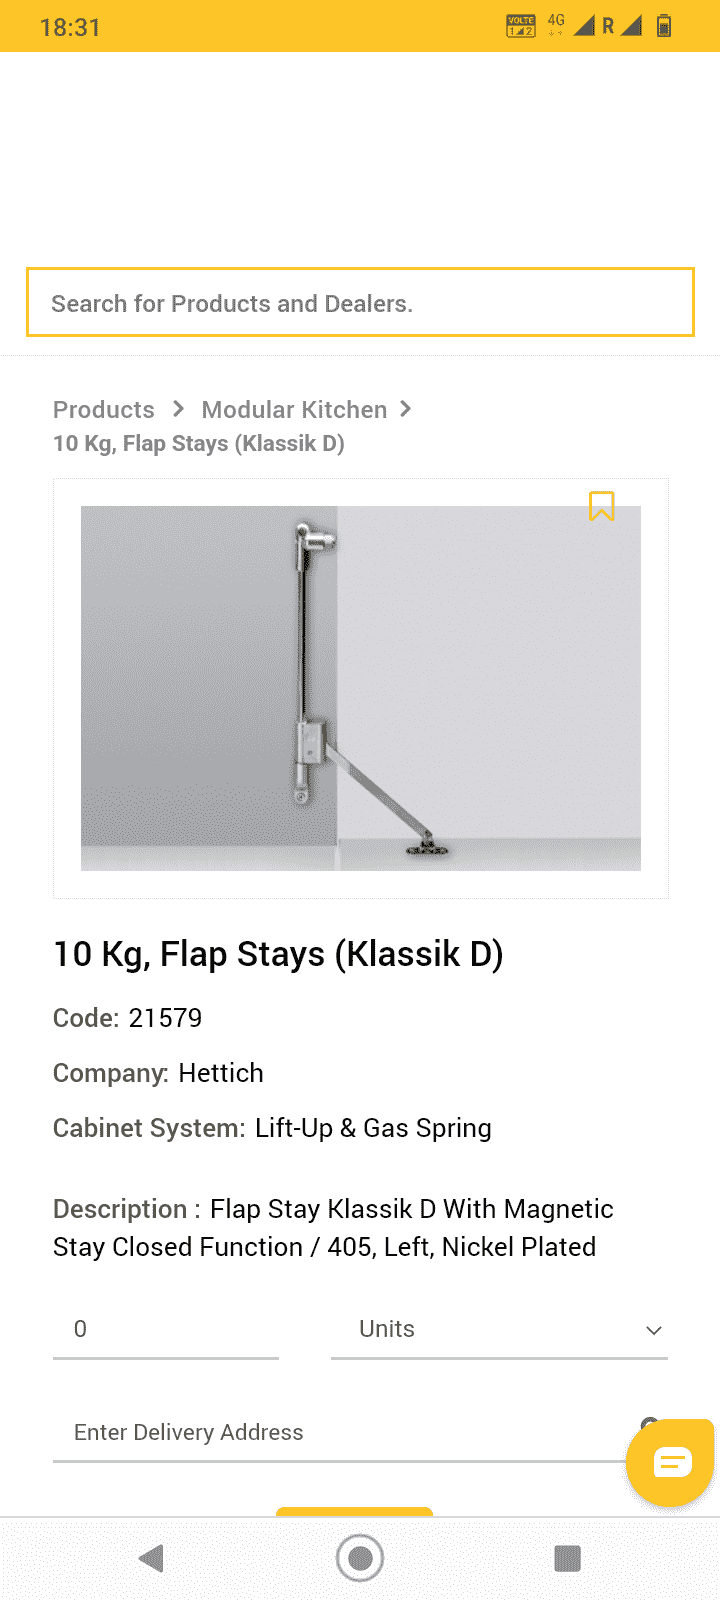The height and width of the screenshot is (1600, 720).
Task: Click the chevron after Products breadcrumb
Action: click(178, 409)
